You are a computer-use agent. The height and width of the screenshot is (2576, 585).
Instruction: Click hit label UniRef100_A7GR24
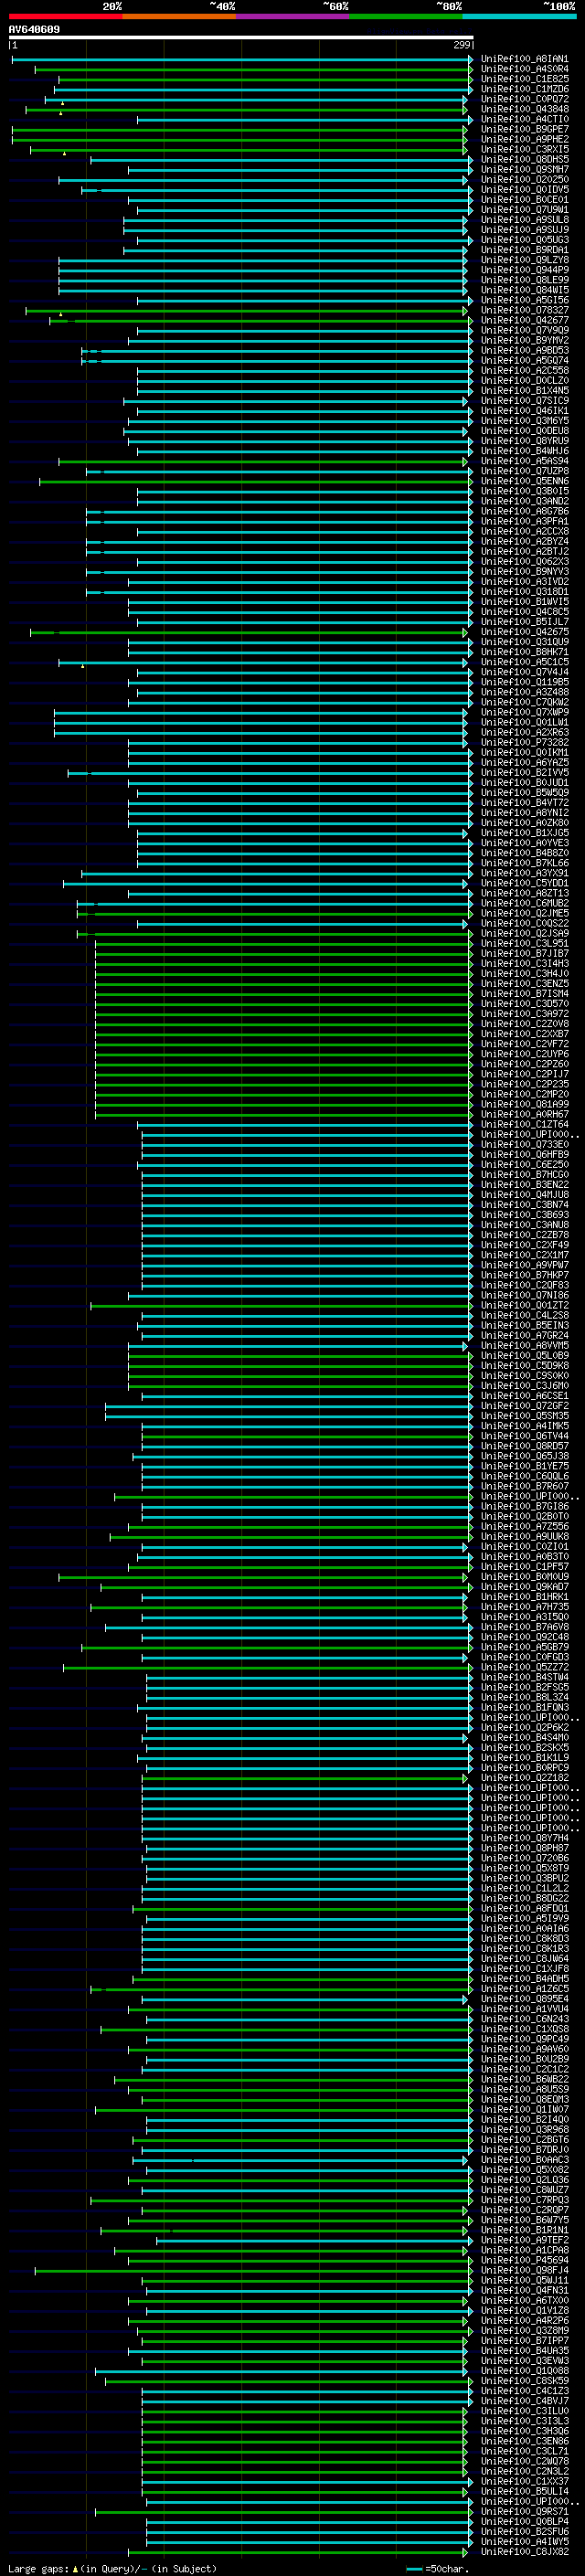click(524, 1336)
